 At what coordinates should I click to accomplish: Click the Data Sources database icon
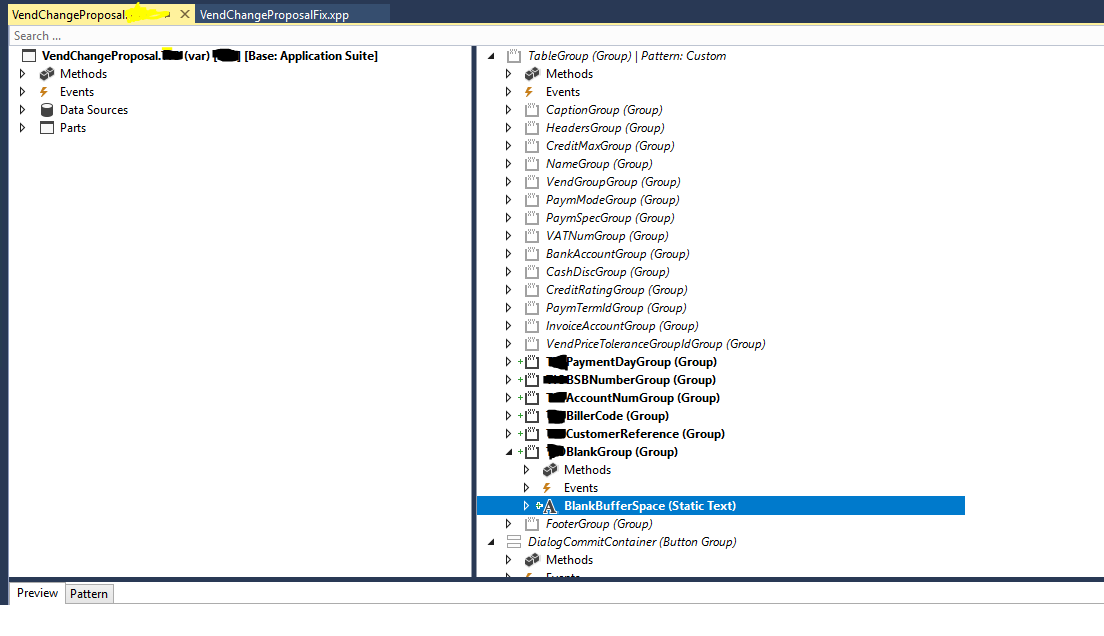coord(46,110)
